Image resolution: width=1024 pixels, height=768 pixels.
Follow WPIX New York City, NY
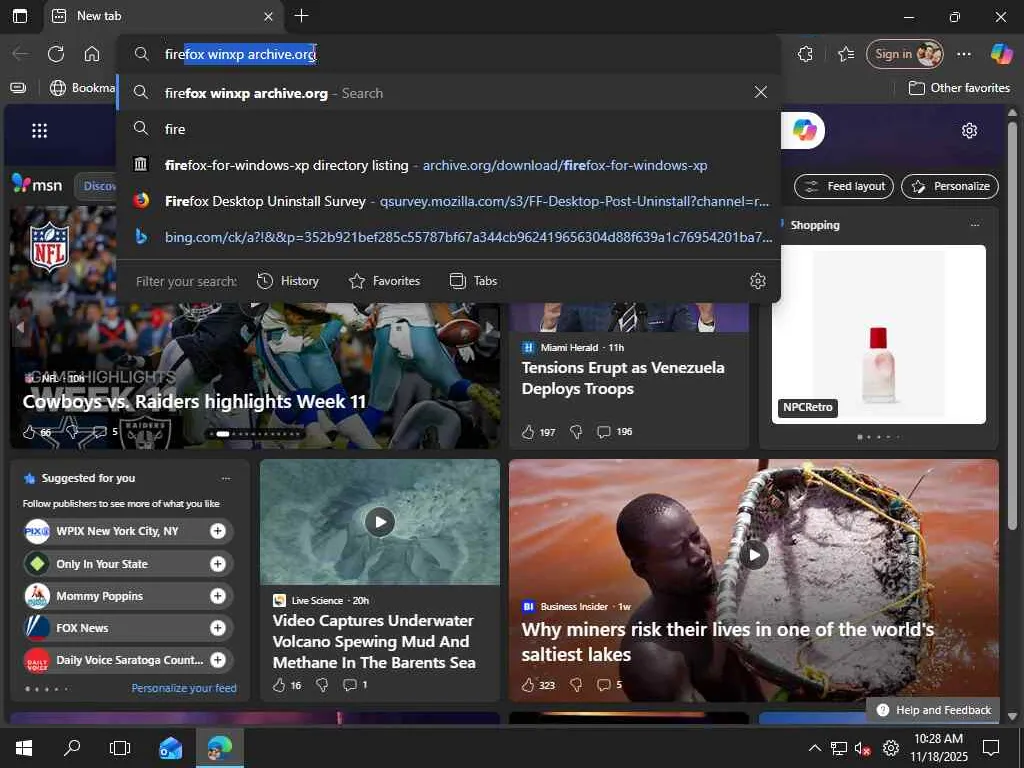pos(217,531)
